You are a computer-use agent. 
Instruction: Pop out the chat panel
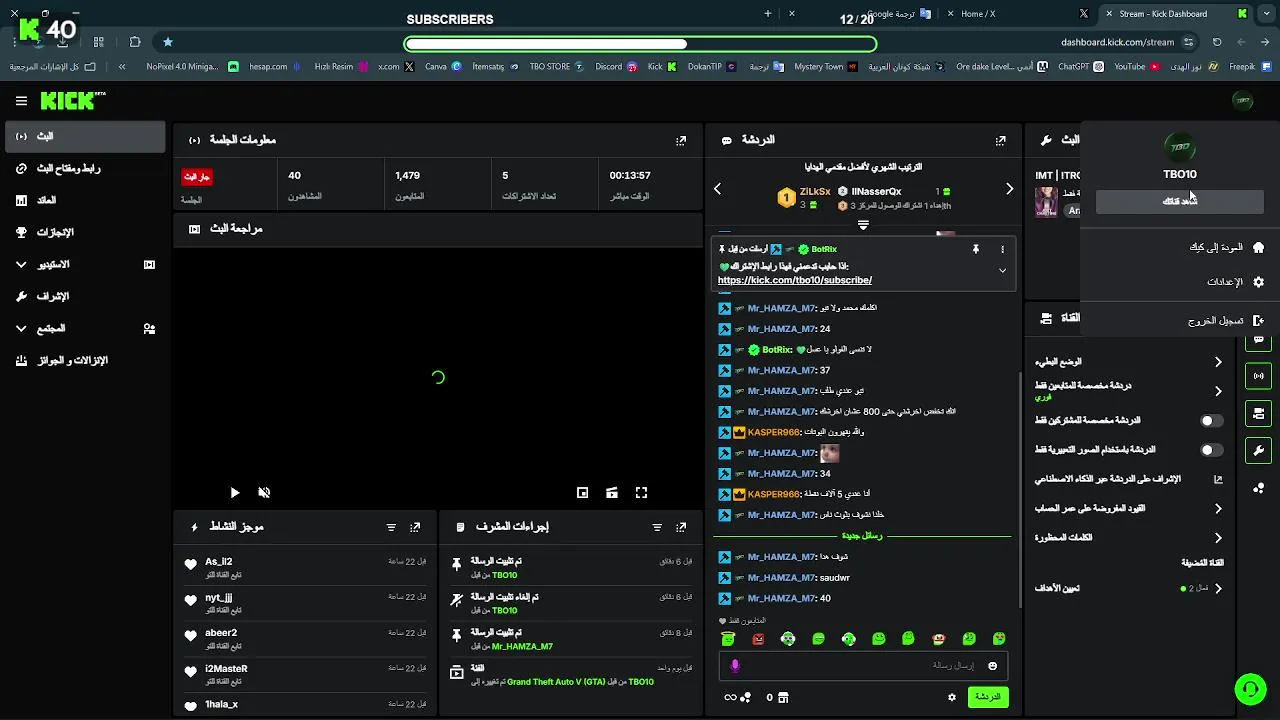click(x=1001, y=141)
